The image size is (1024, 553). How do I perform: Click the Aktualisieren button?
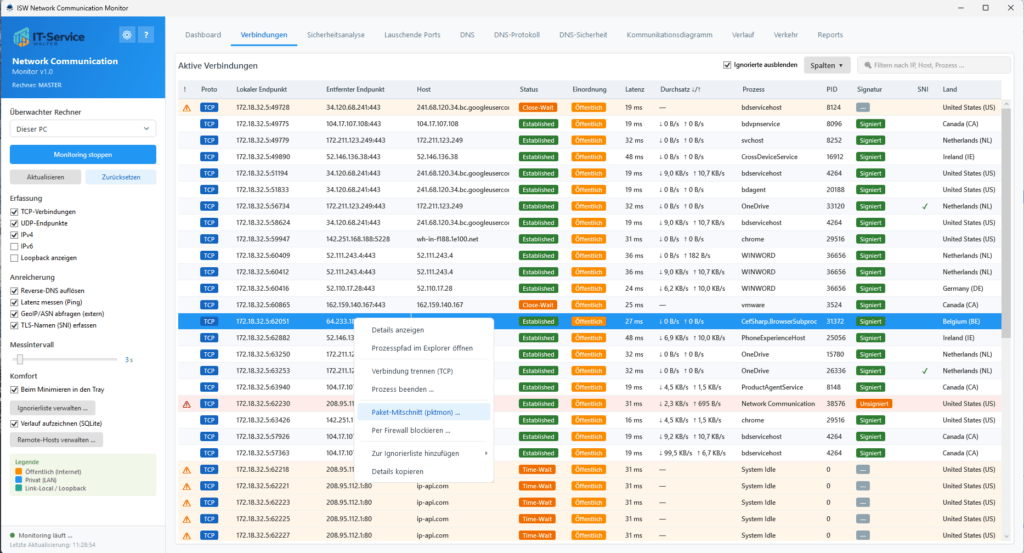(x=46, y=177)
